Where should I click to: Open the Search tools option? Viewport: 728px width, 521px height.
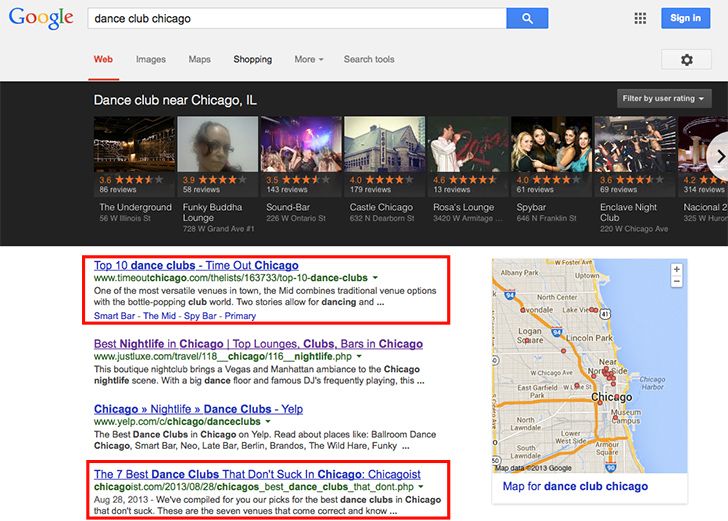click(369, 60)
